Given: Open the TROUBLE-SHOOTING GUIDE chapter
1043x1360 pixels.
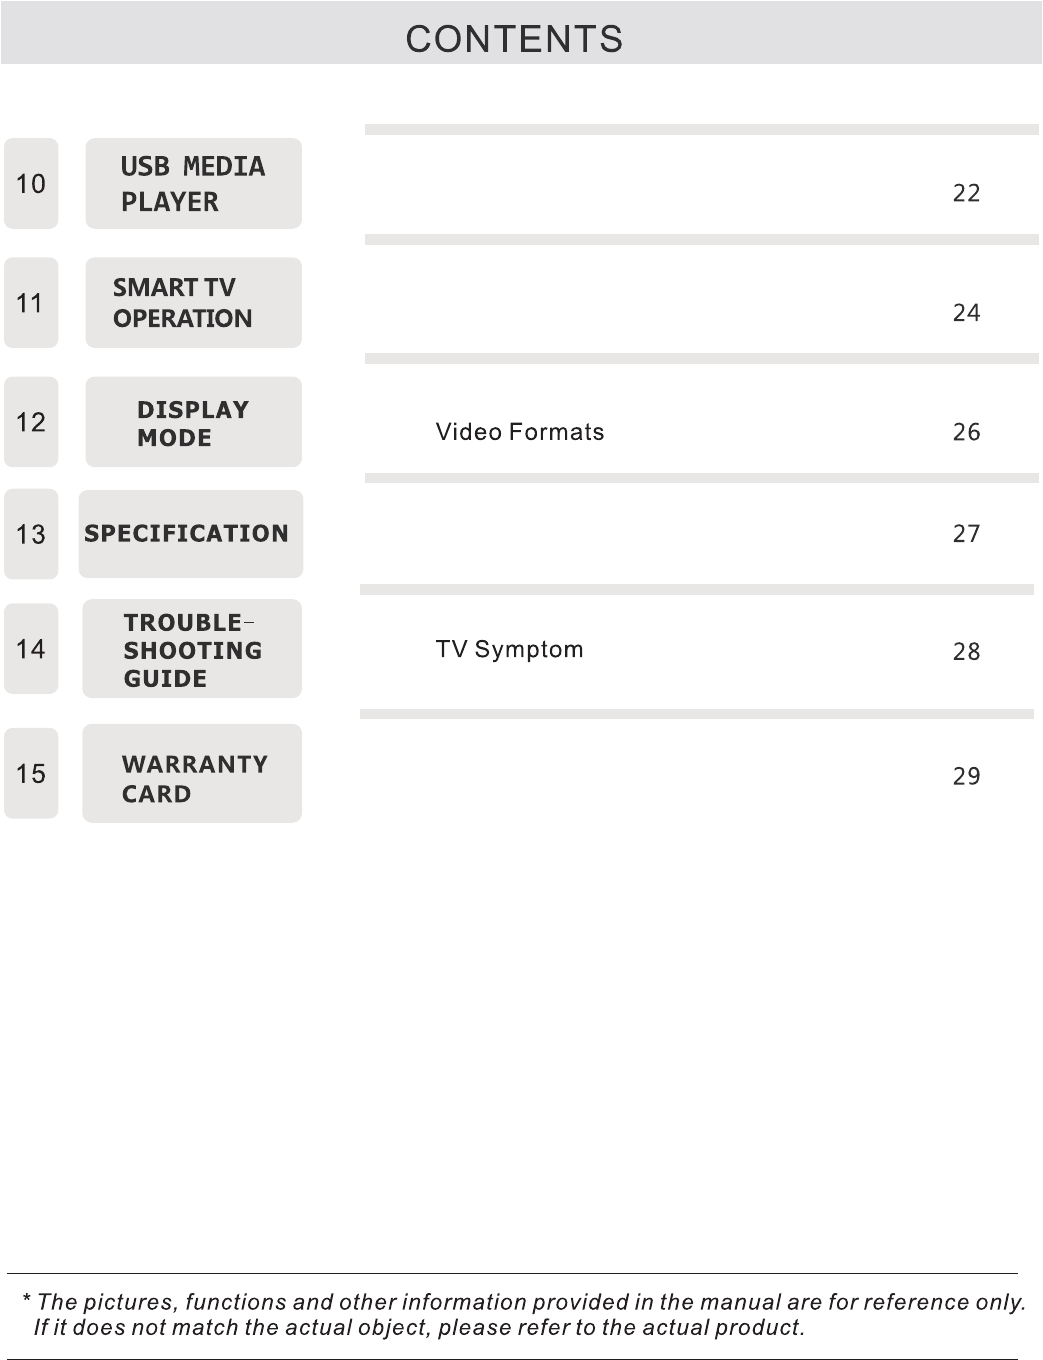Looking at the screenshot, I should pos(192,649).
